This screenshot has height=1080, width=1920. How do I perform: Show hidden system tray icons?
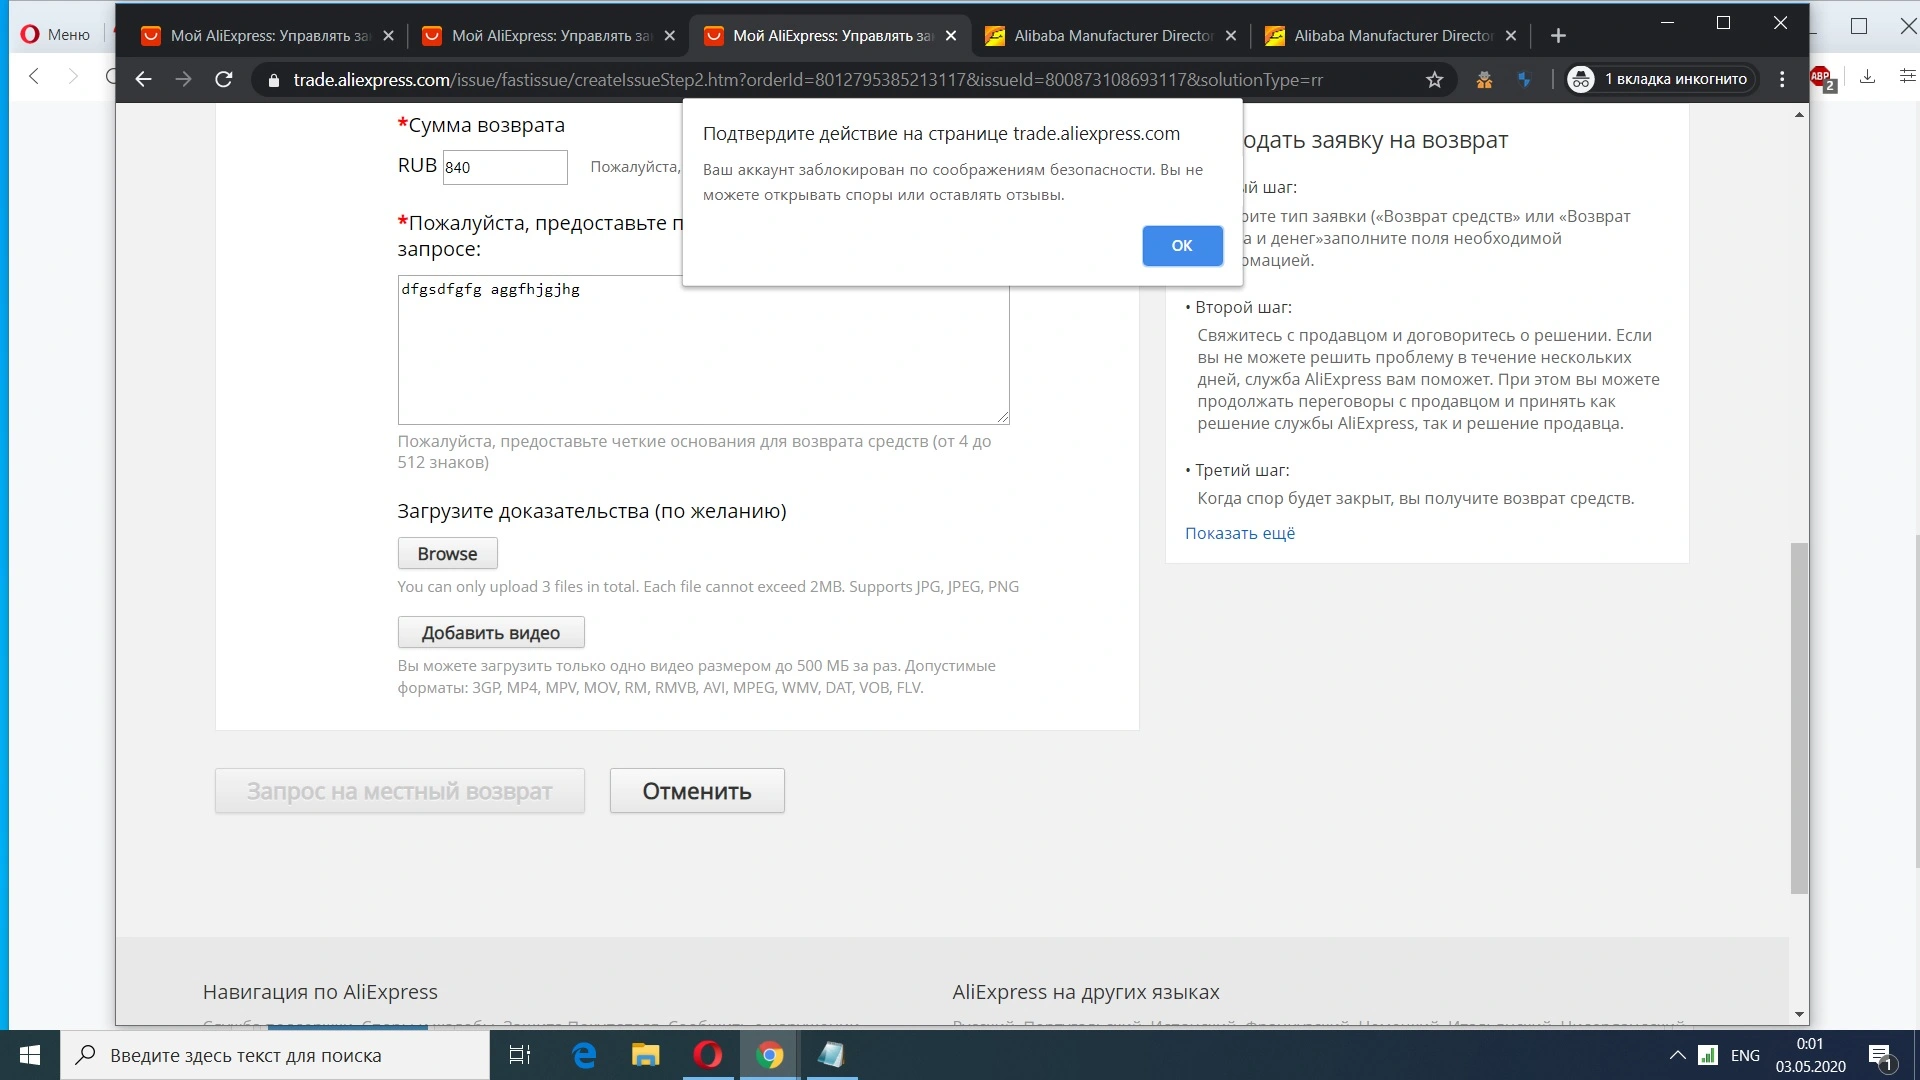(x=1677, y=1055)
